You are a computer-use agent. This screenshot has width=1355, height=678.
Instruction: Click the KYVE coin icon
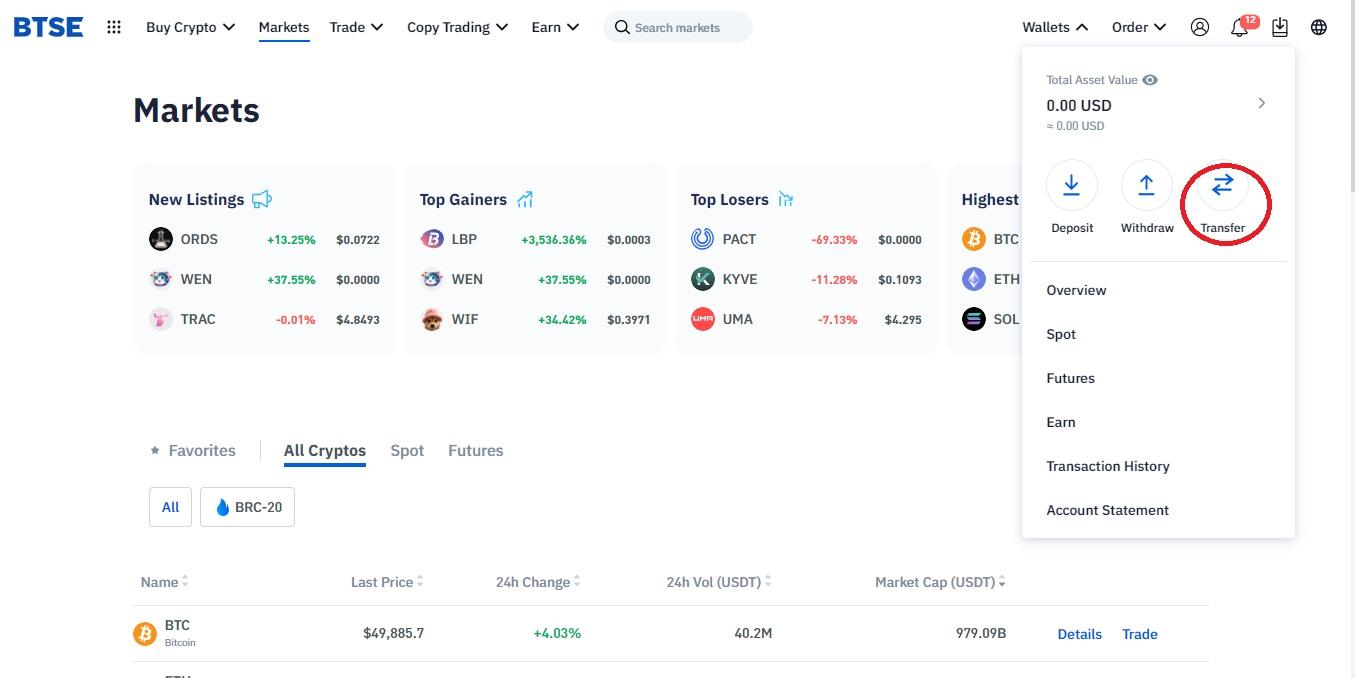click(703, 279)
